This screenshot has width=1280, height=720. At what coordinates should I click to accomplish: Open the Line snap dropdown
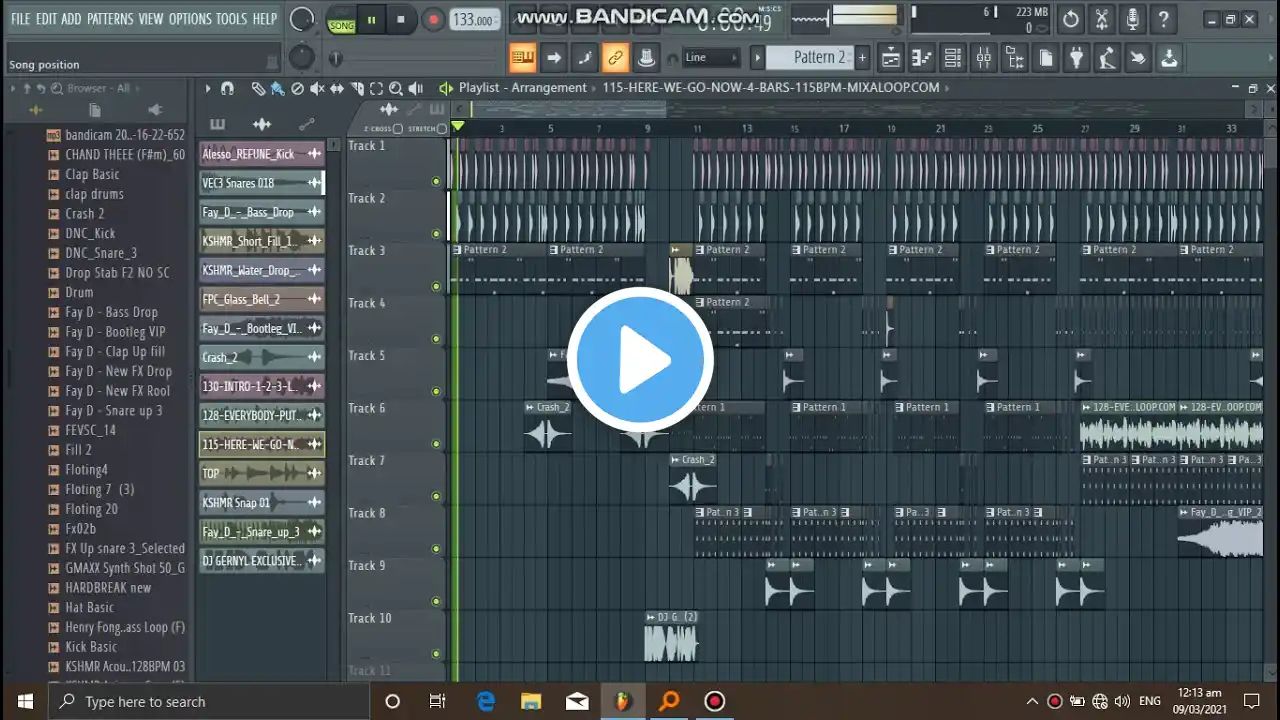pos(711,58)
